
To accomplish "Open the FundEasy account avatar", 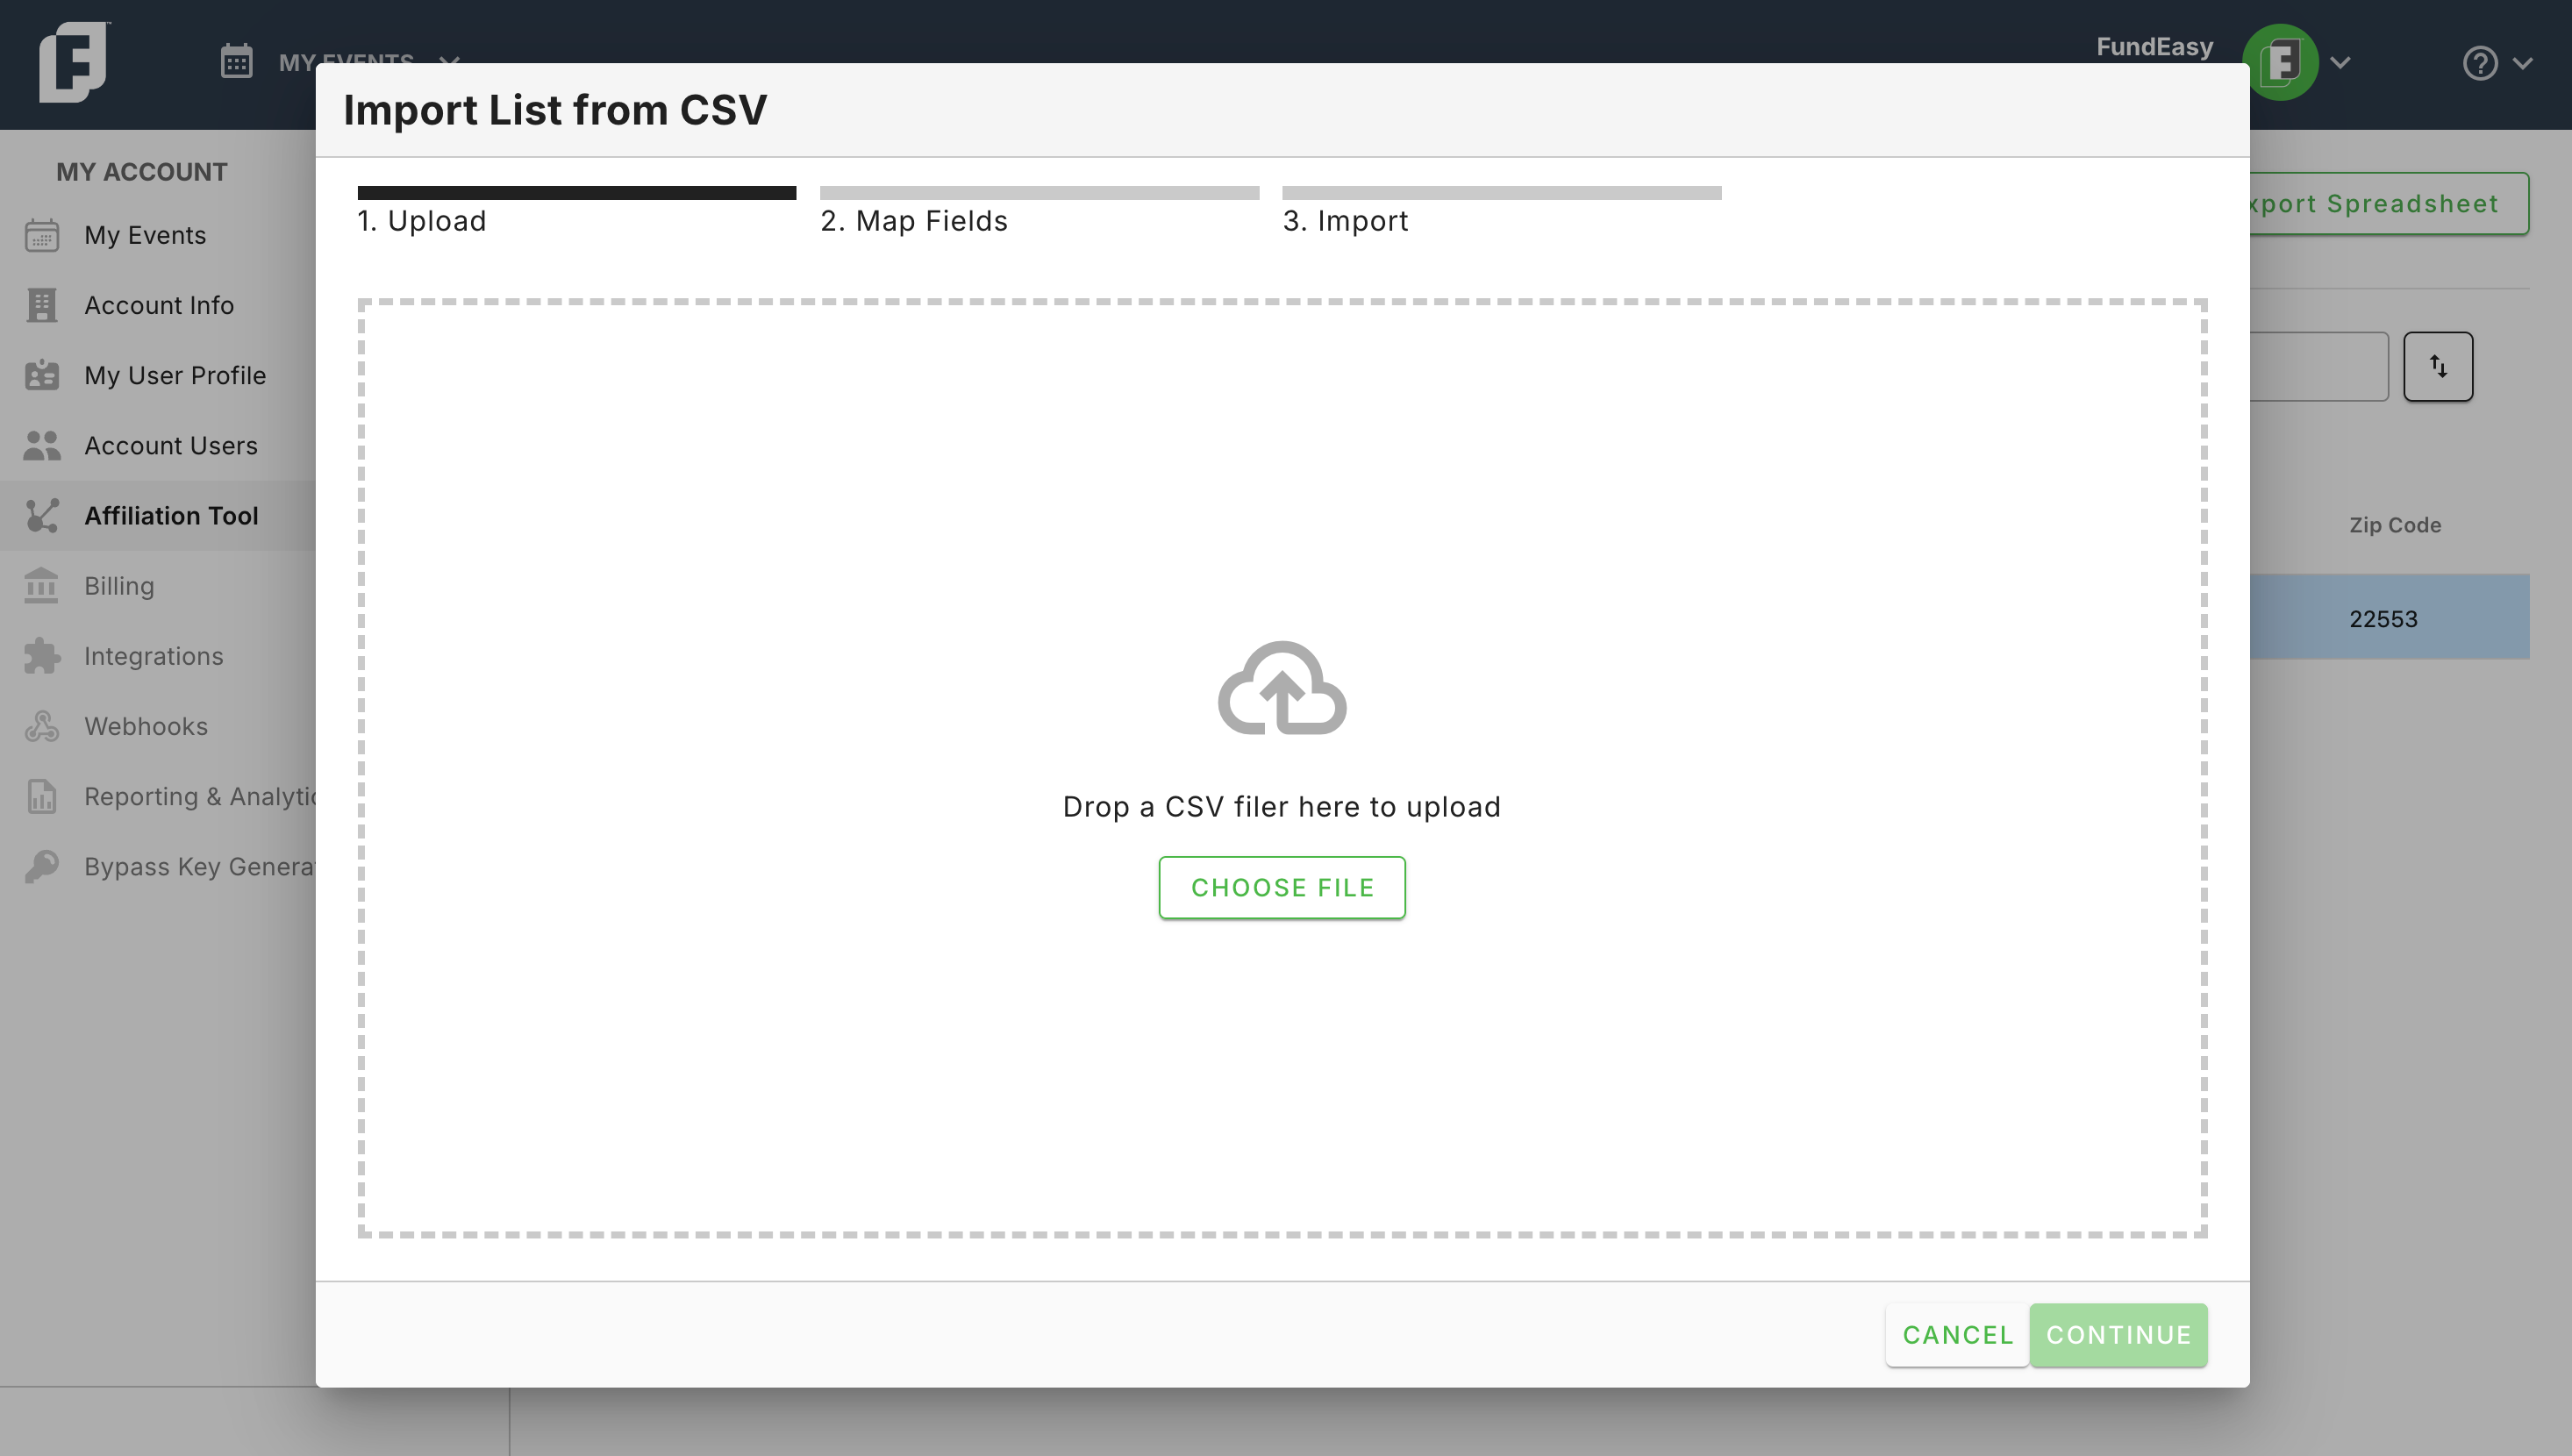I will 2282,62.
